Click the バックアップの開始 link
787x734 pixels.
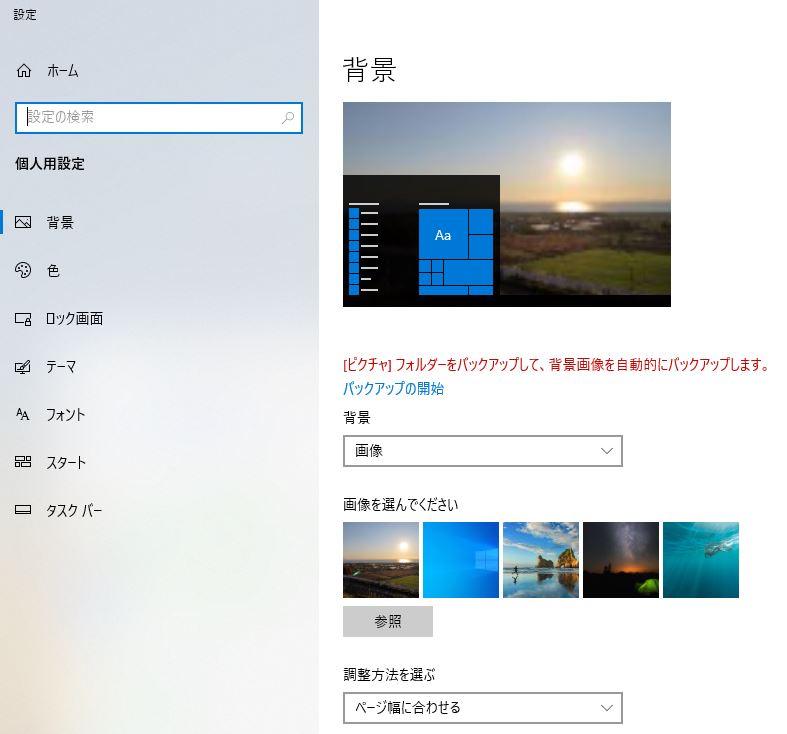click(x=393, y=389)
